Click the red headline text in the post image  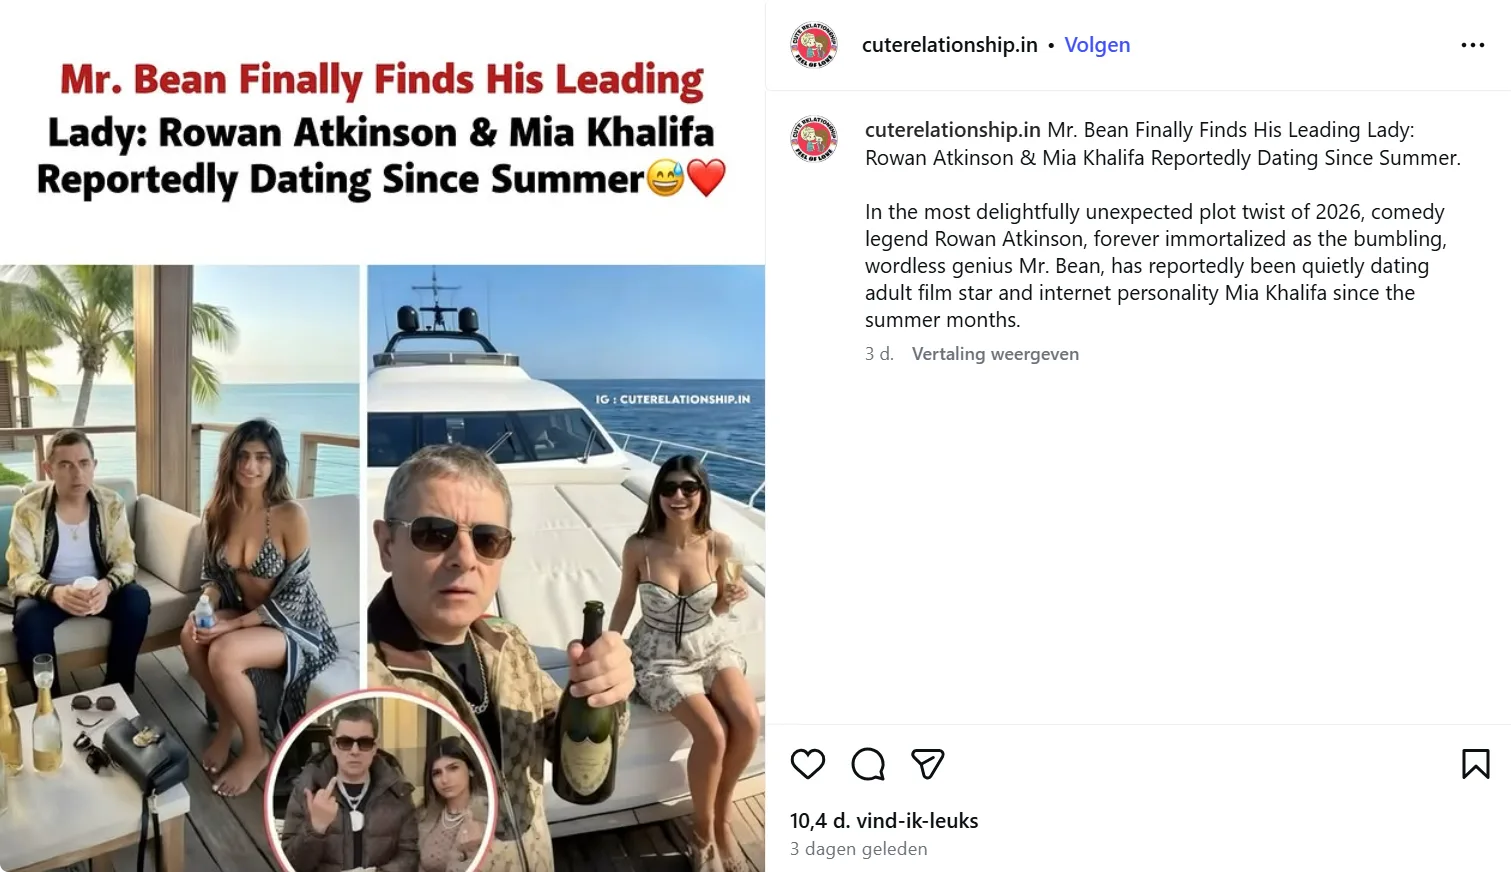point(382,78)
